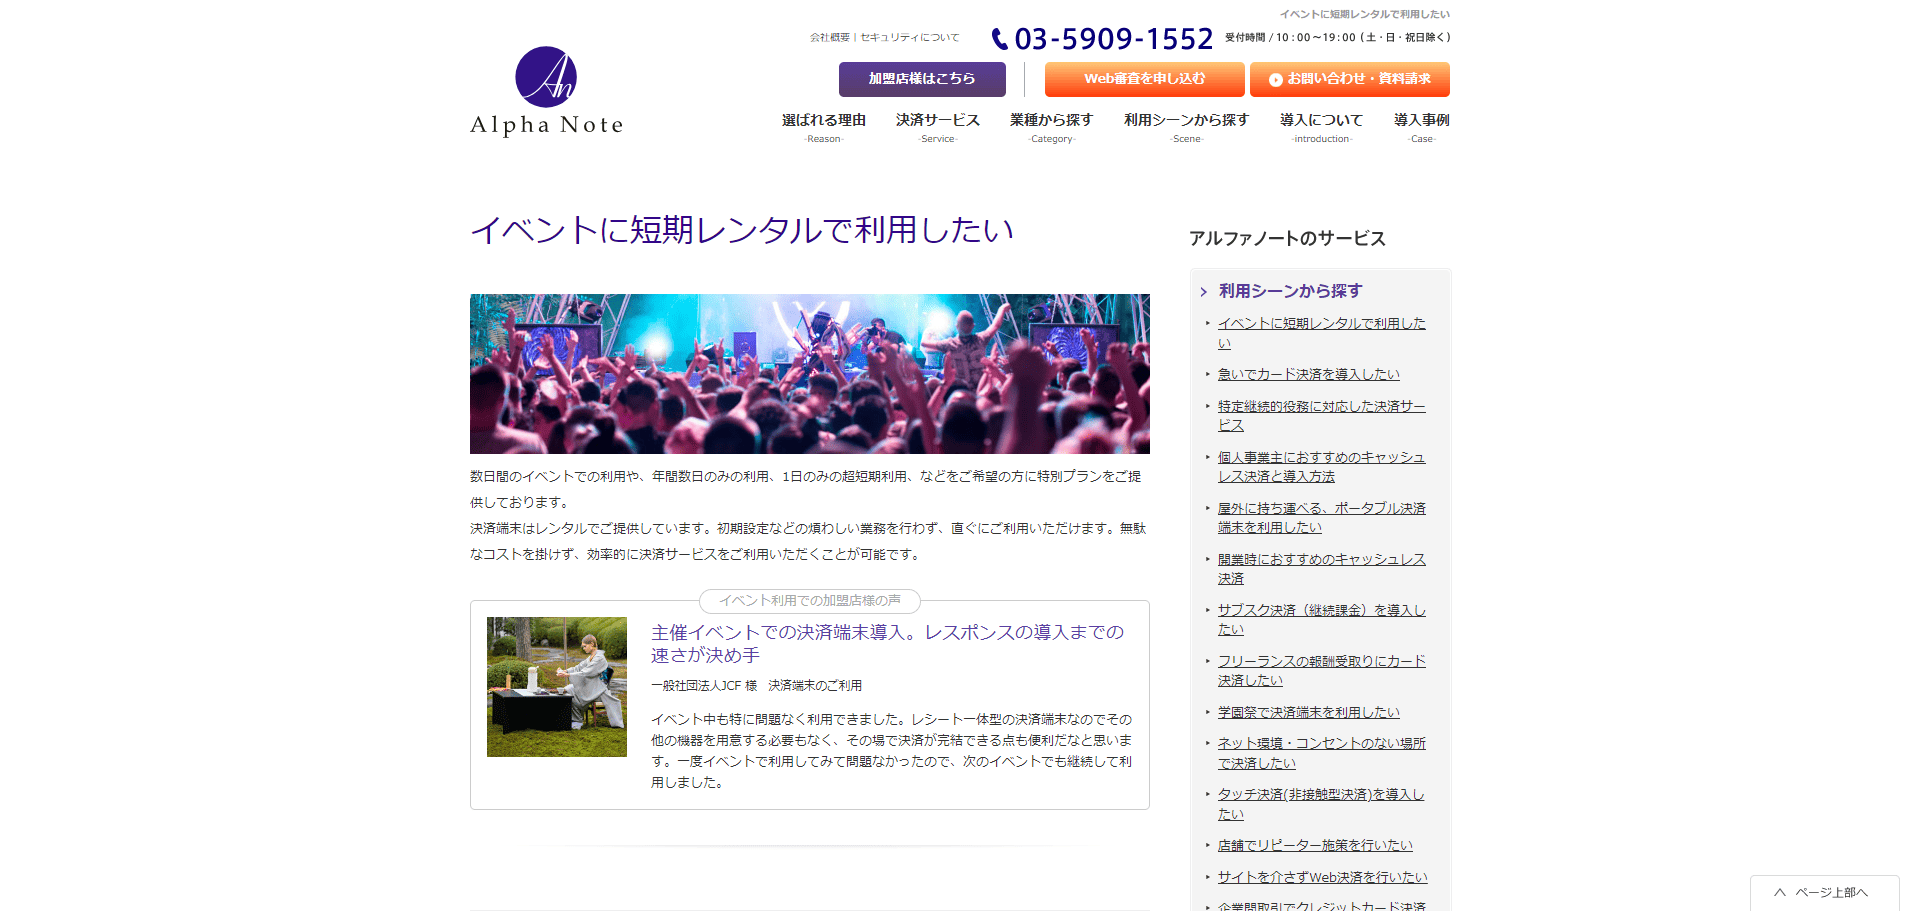The height and width of the screenshot is (911, 1920).
Task: Open the 業種から探す navigation menu
Action: click(1051, 120)
